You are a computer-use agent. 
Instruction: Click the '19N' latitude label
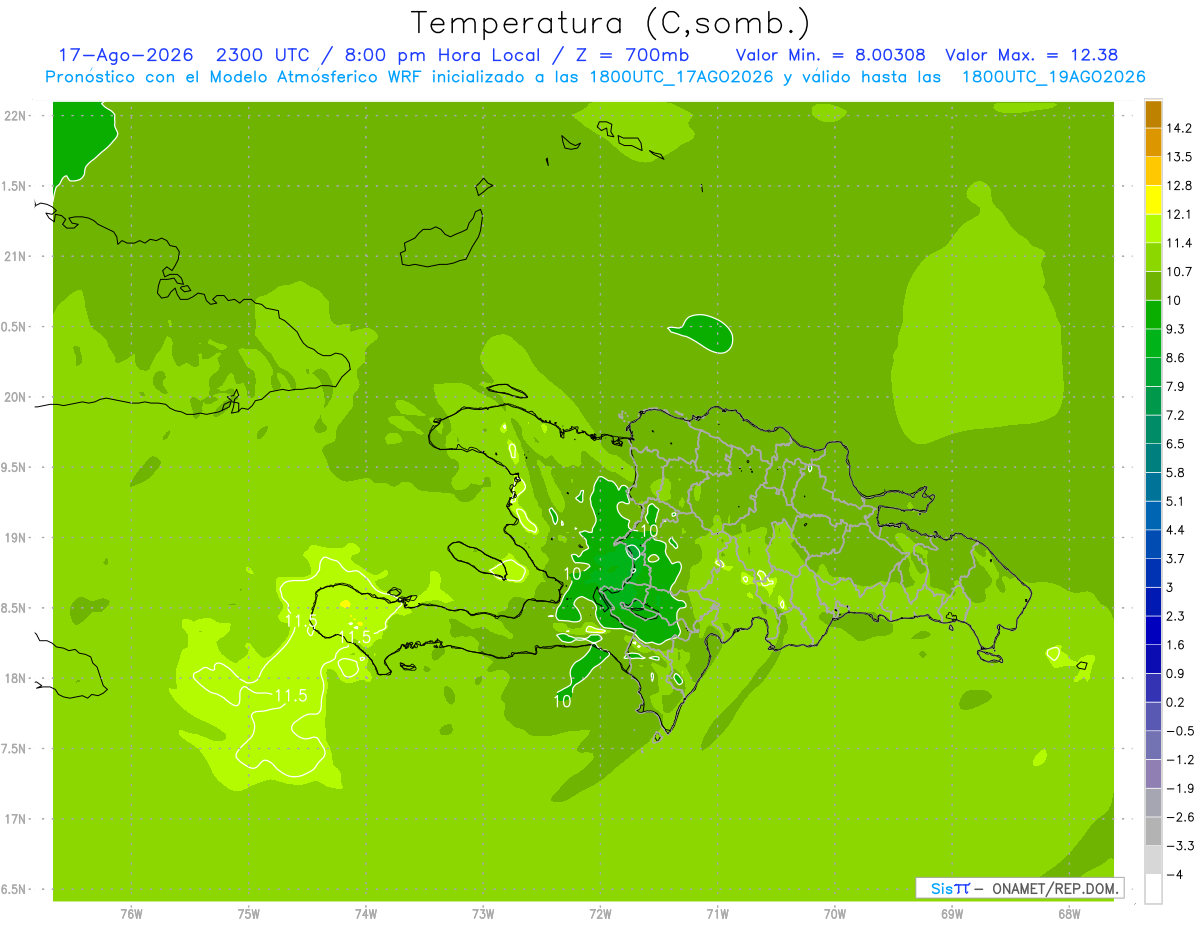pos(17,538)
